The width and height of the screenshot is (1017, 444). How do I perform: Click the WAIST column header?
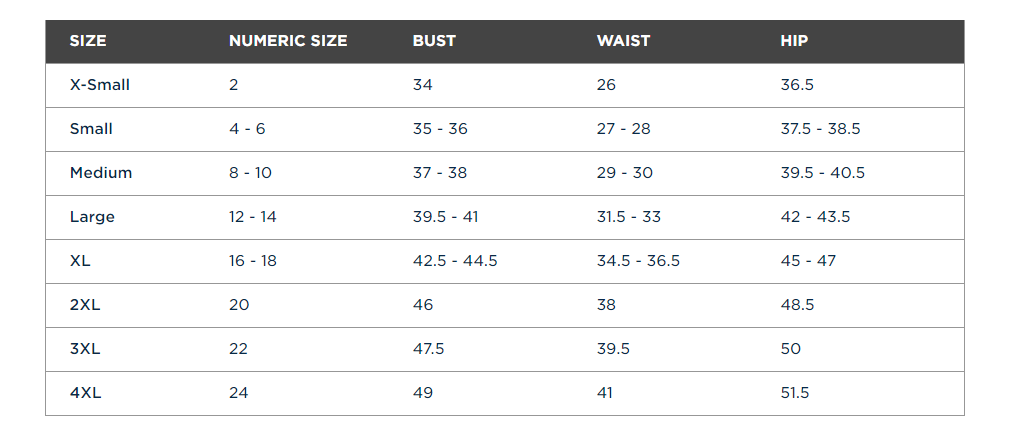pos(623,41)
